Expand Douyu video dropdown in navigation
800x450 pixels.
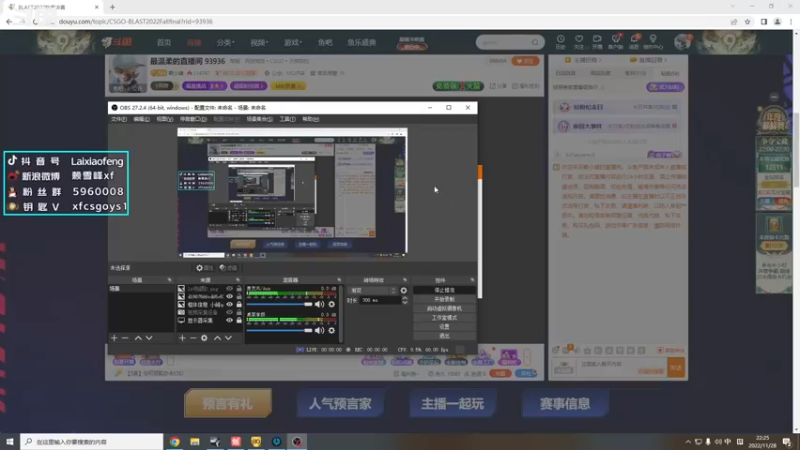tap(259, 42)
